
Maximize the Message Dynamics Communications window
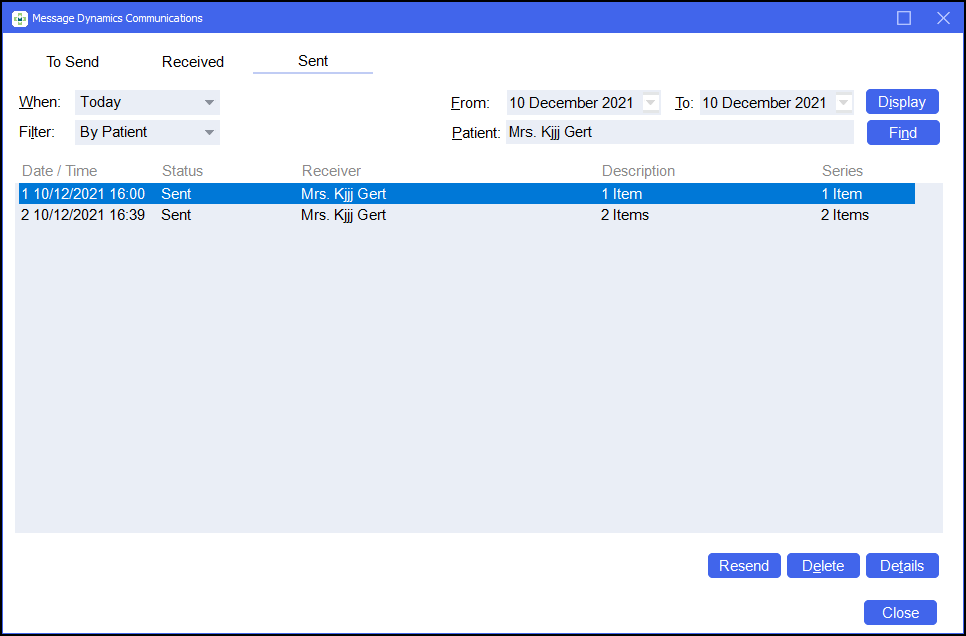pyautogui.click(x=904, y=18)
